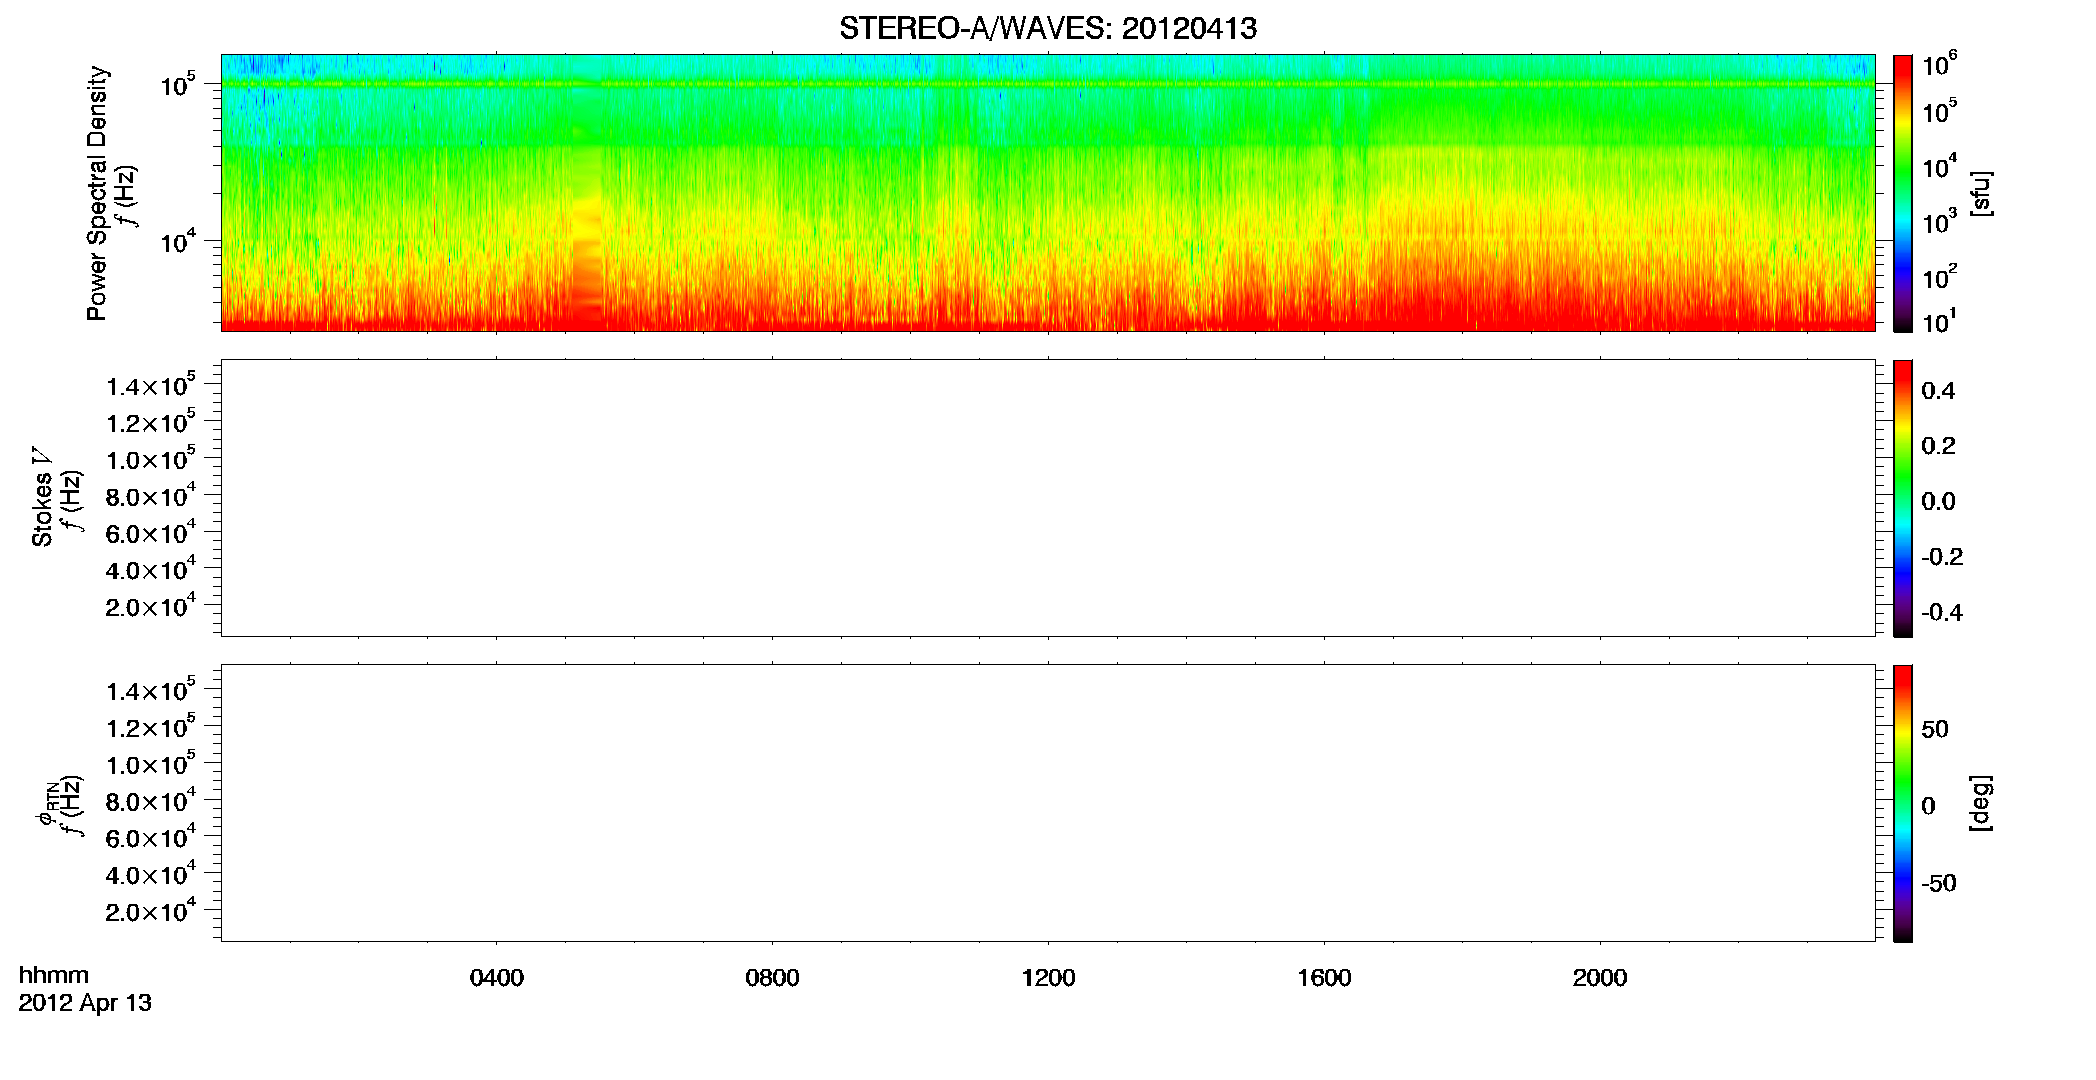Click the power spectral density color bar

pos(1903,193)
